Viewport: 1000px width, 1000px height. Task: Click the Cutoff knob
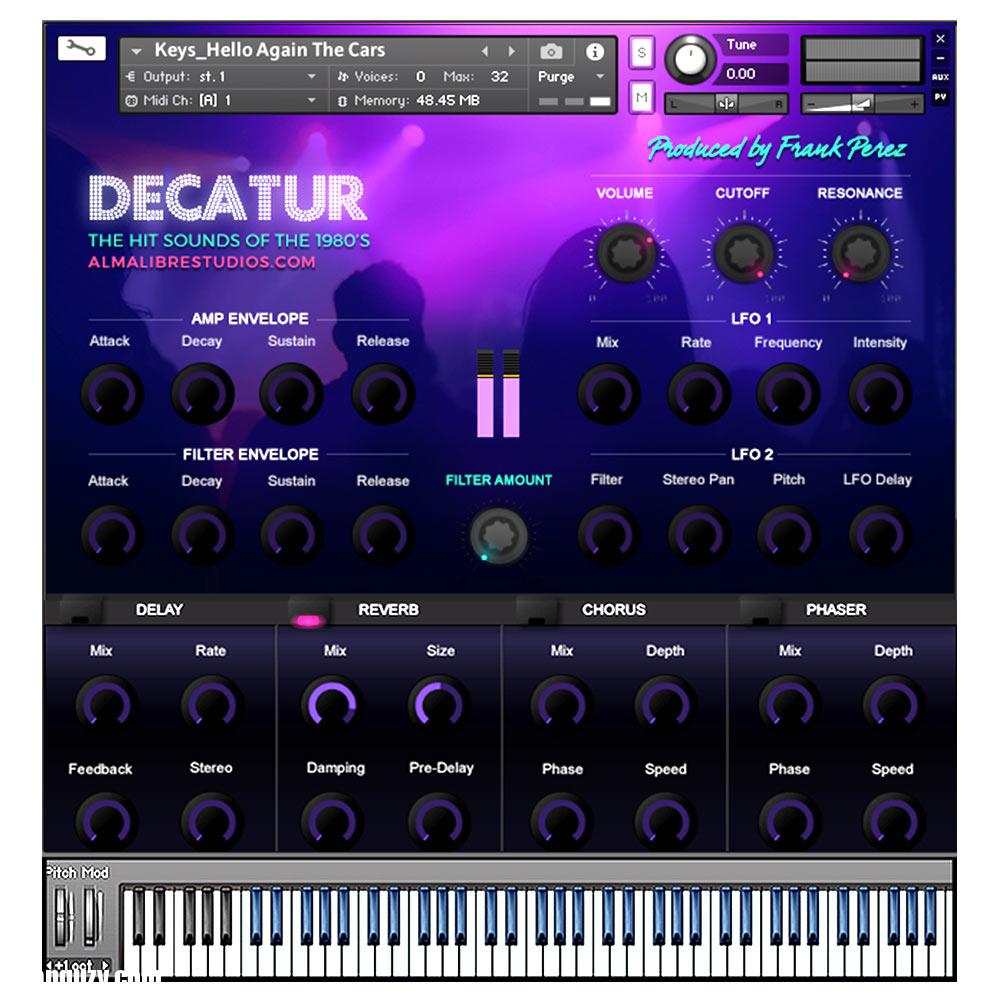744,253
